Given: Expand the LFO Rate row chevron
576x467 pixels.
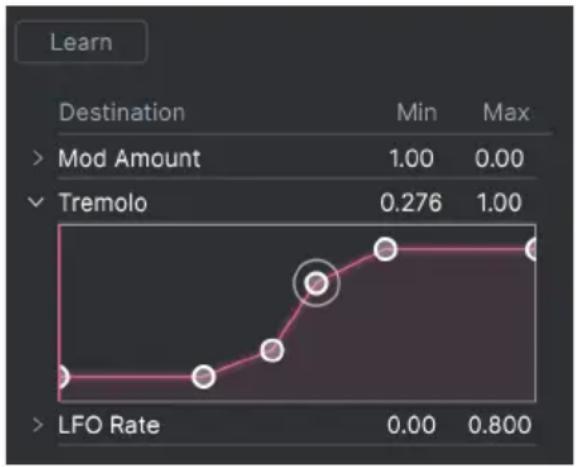Looking at the screenshot, I should coord(37,425).
